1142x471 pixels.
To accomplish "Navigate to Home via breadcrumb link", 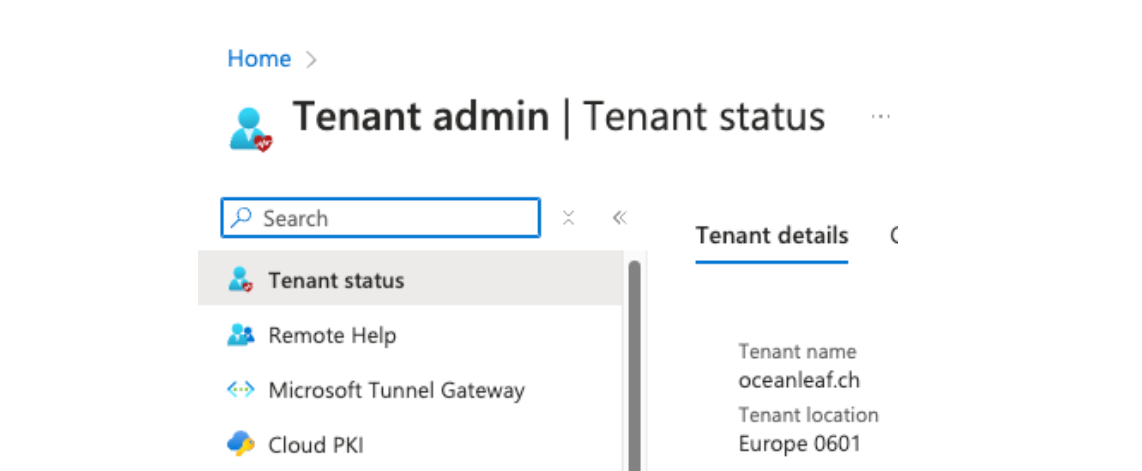I will 259,59.
